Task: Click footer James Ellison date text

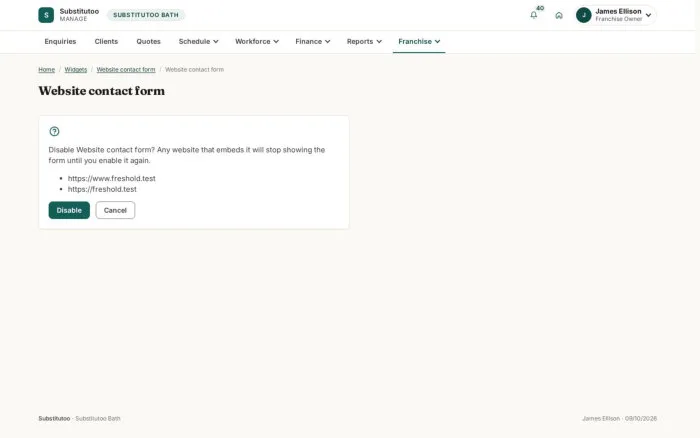Action: [x=619, y=418]
